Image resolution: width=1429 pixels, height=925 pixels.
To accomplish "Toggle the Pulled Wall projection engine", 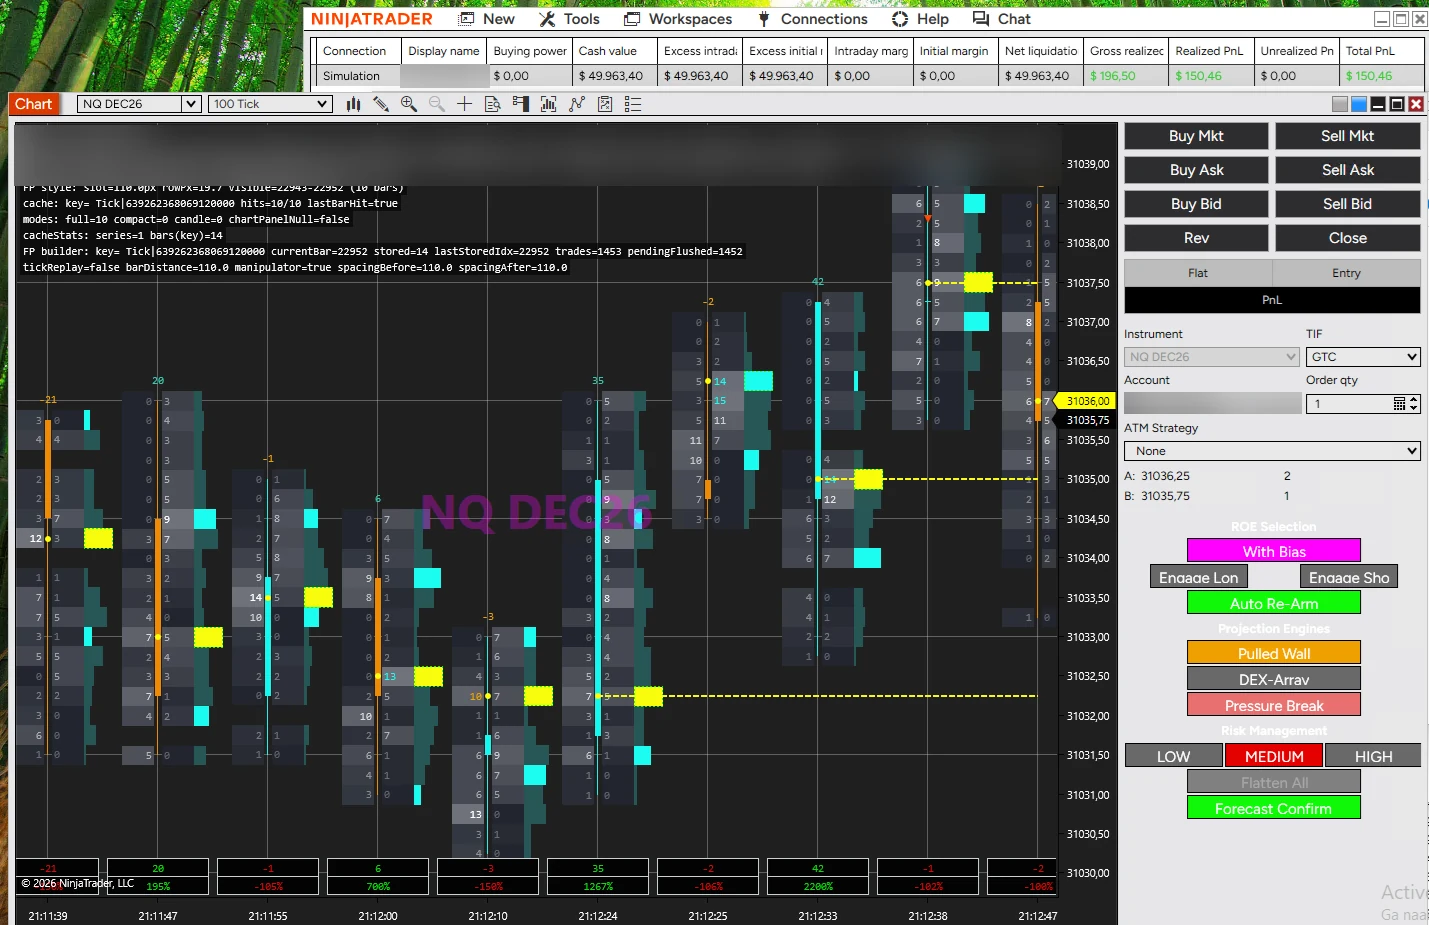I will [x=1274, y=653].
